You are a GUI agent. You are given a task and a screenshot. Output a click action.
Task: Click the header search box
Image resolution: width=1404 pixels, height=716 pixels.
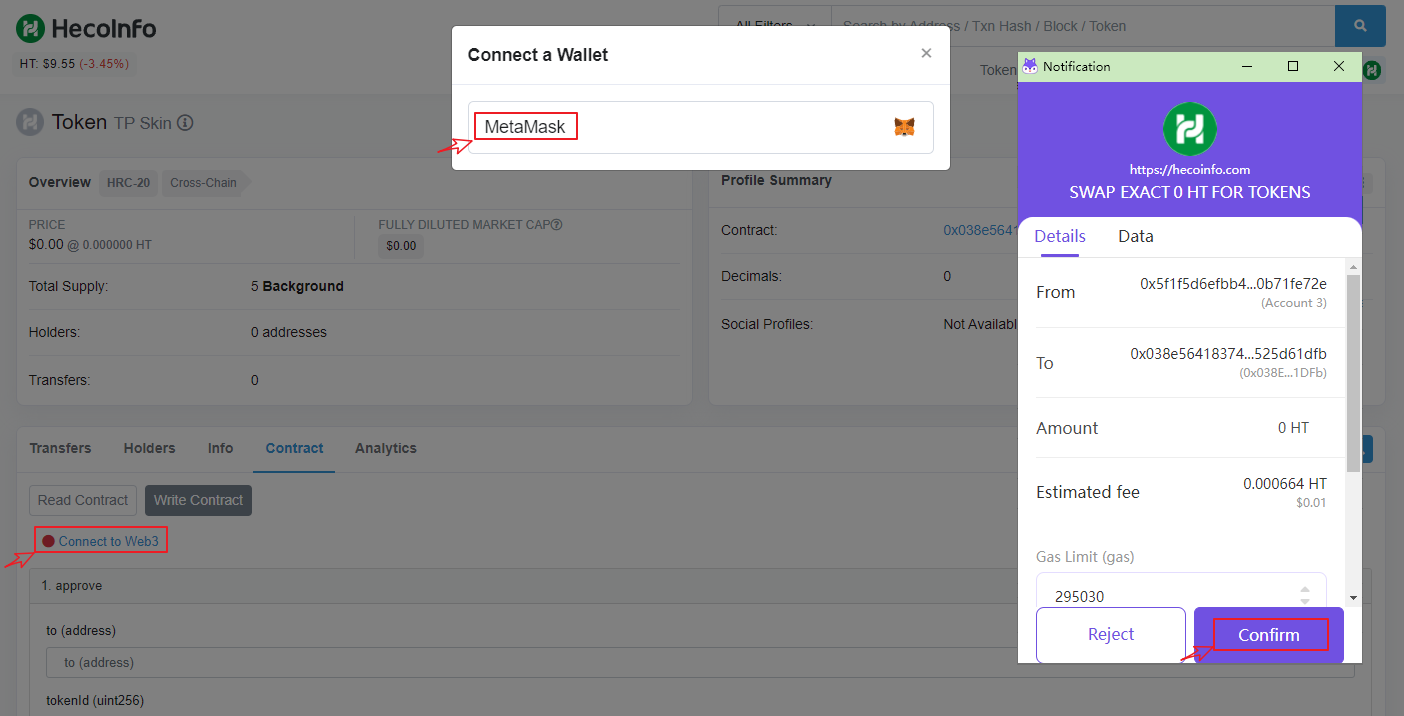1083,26
